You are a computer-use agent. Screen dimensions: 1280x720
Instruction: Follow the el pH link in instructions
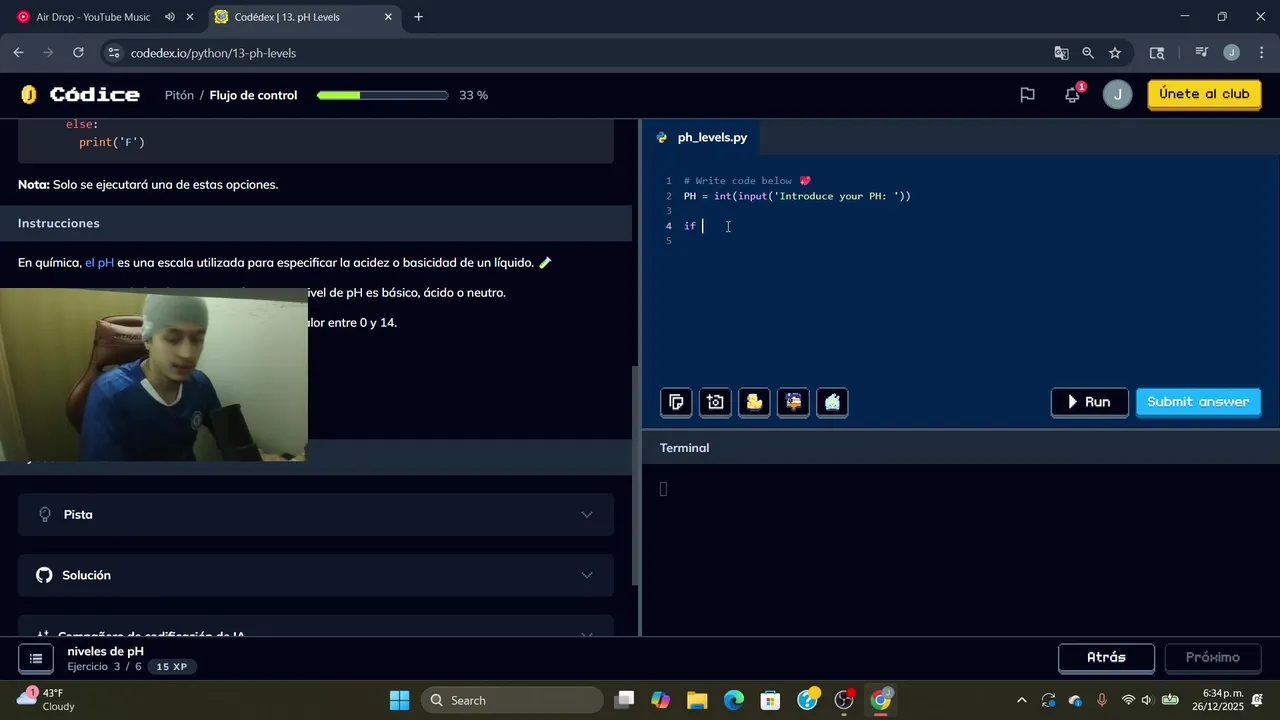pos(100,263)
